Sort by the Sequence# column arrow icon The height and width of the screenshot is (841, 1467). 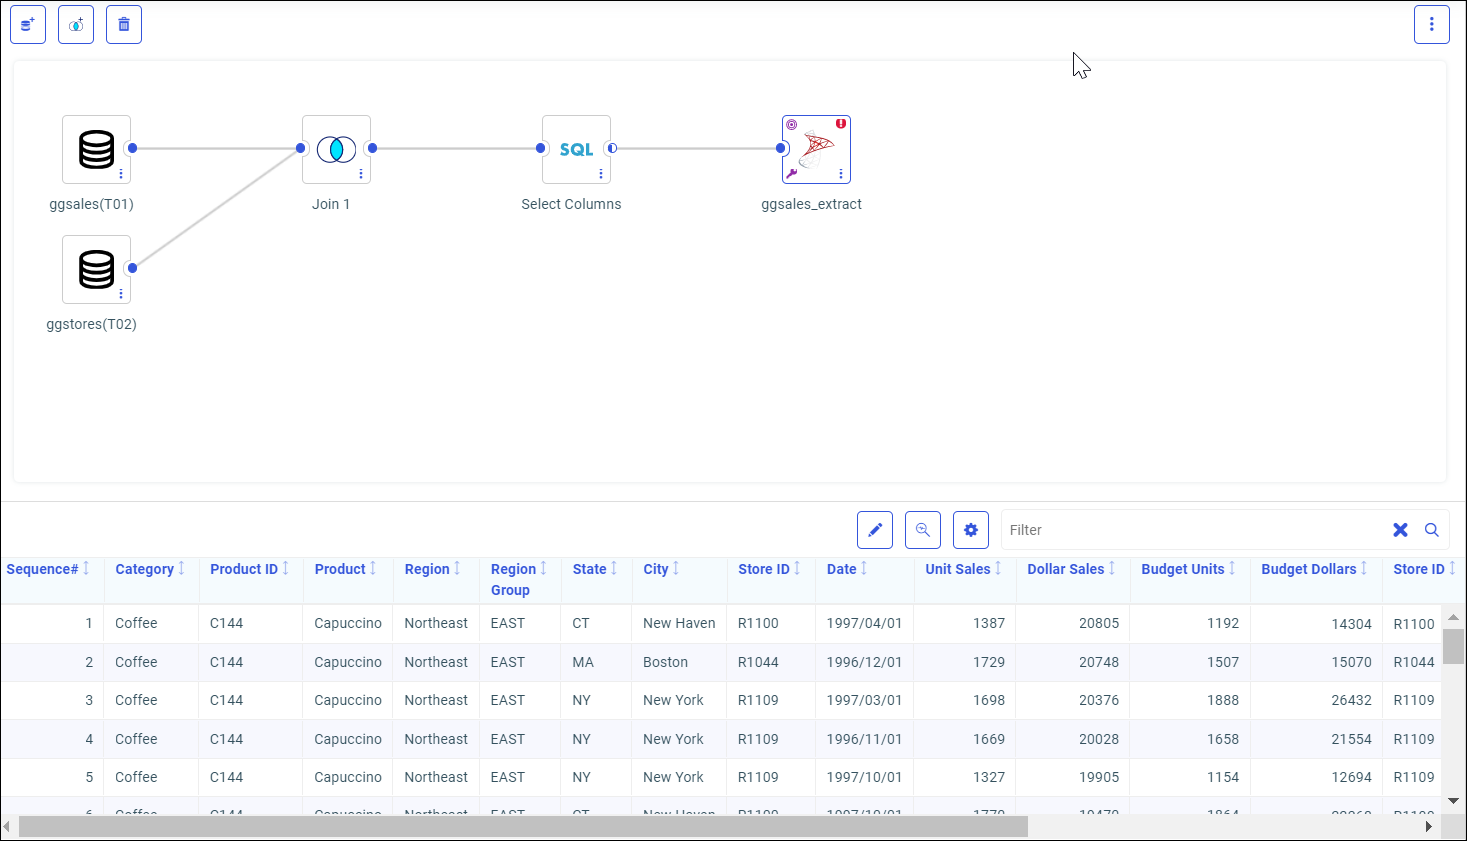point(86,568)
